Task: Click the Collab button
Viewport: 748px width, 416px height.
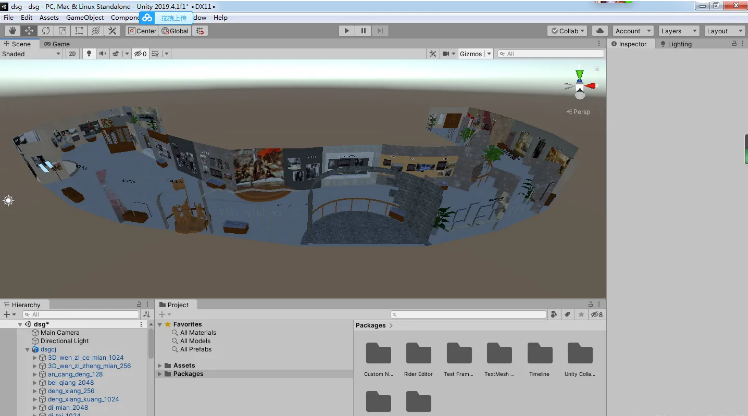Action: pos(567,31)
